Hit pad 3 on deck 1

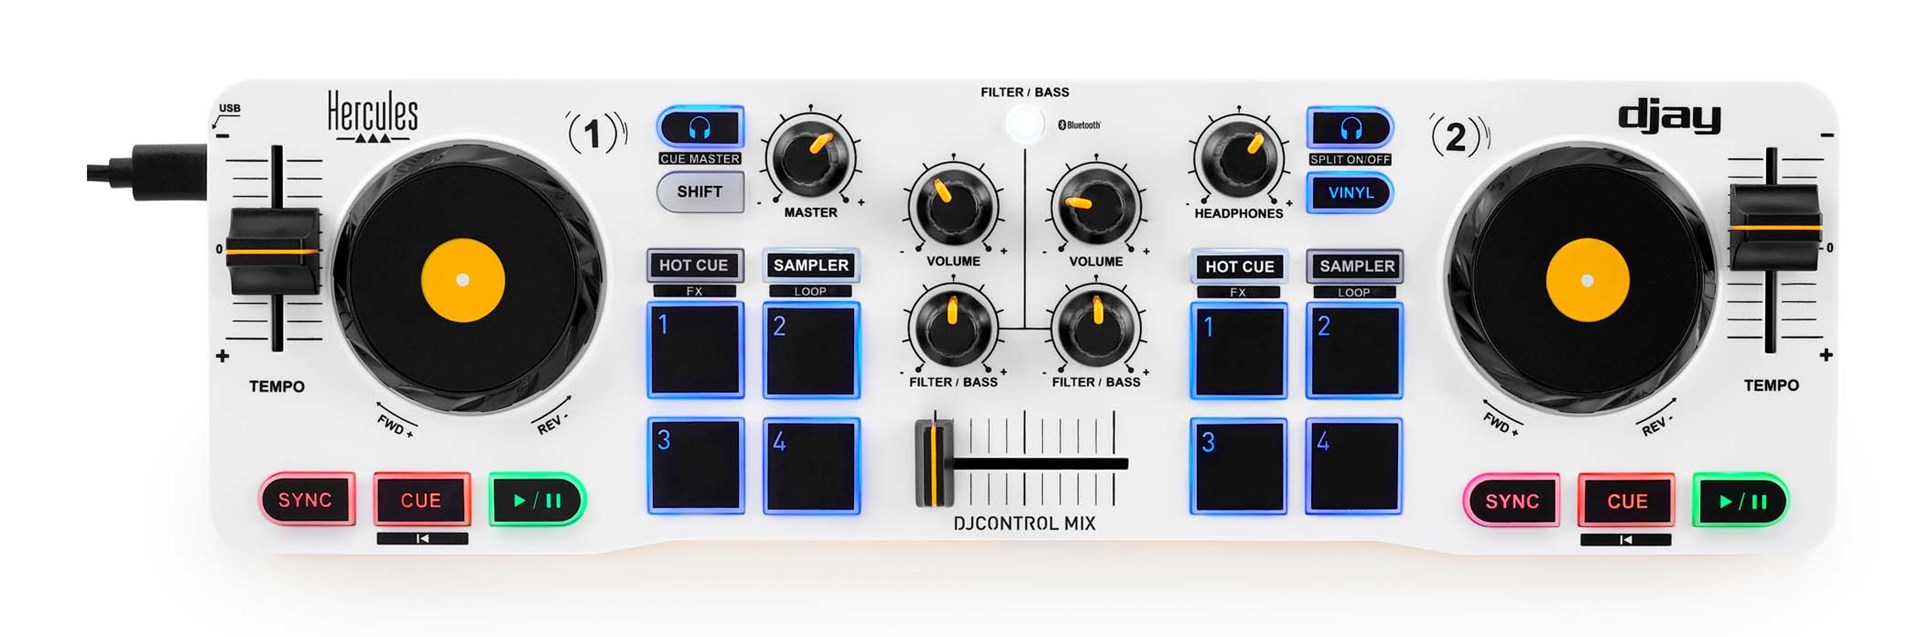point(695,465)
